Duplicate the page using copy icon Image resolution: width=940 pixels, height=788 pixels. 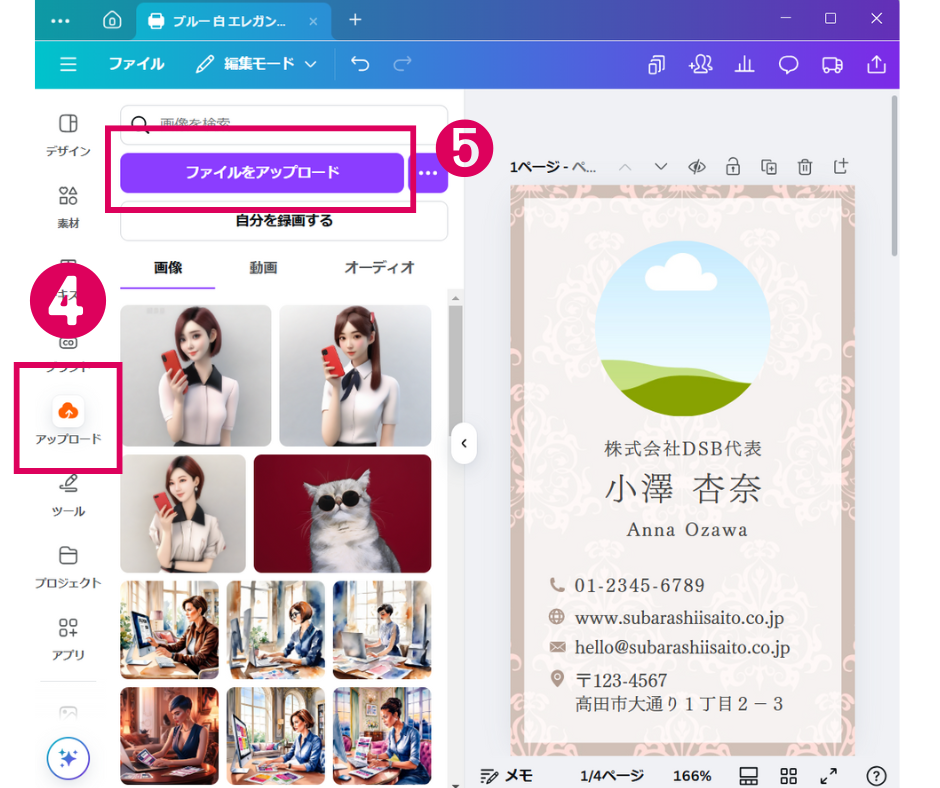(x=768, y=167)
